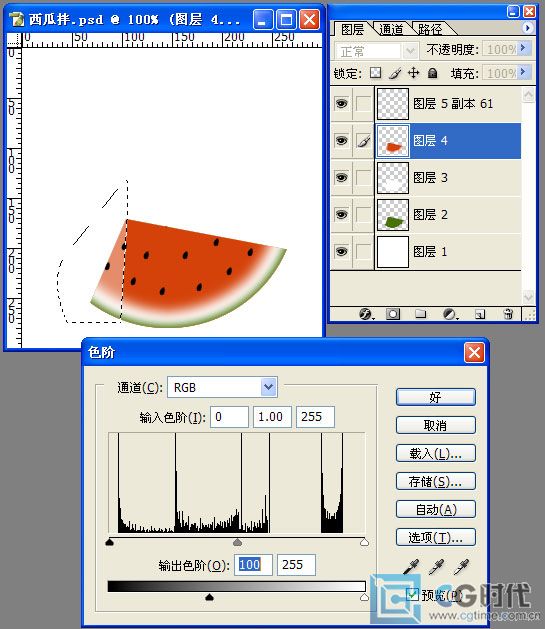Switch to the 图层 tab
The image size is (545, 629).
[x=352, y=29]
